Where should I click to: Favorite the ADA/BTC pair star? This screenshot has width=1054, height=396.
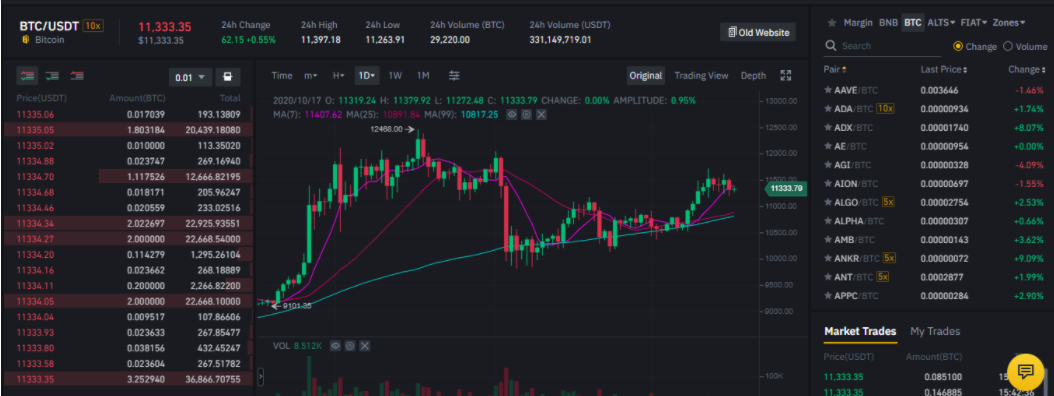pyautogui.click(x=827, y=109)
